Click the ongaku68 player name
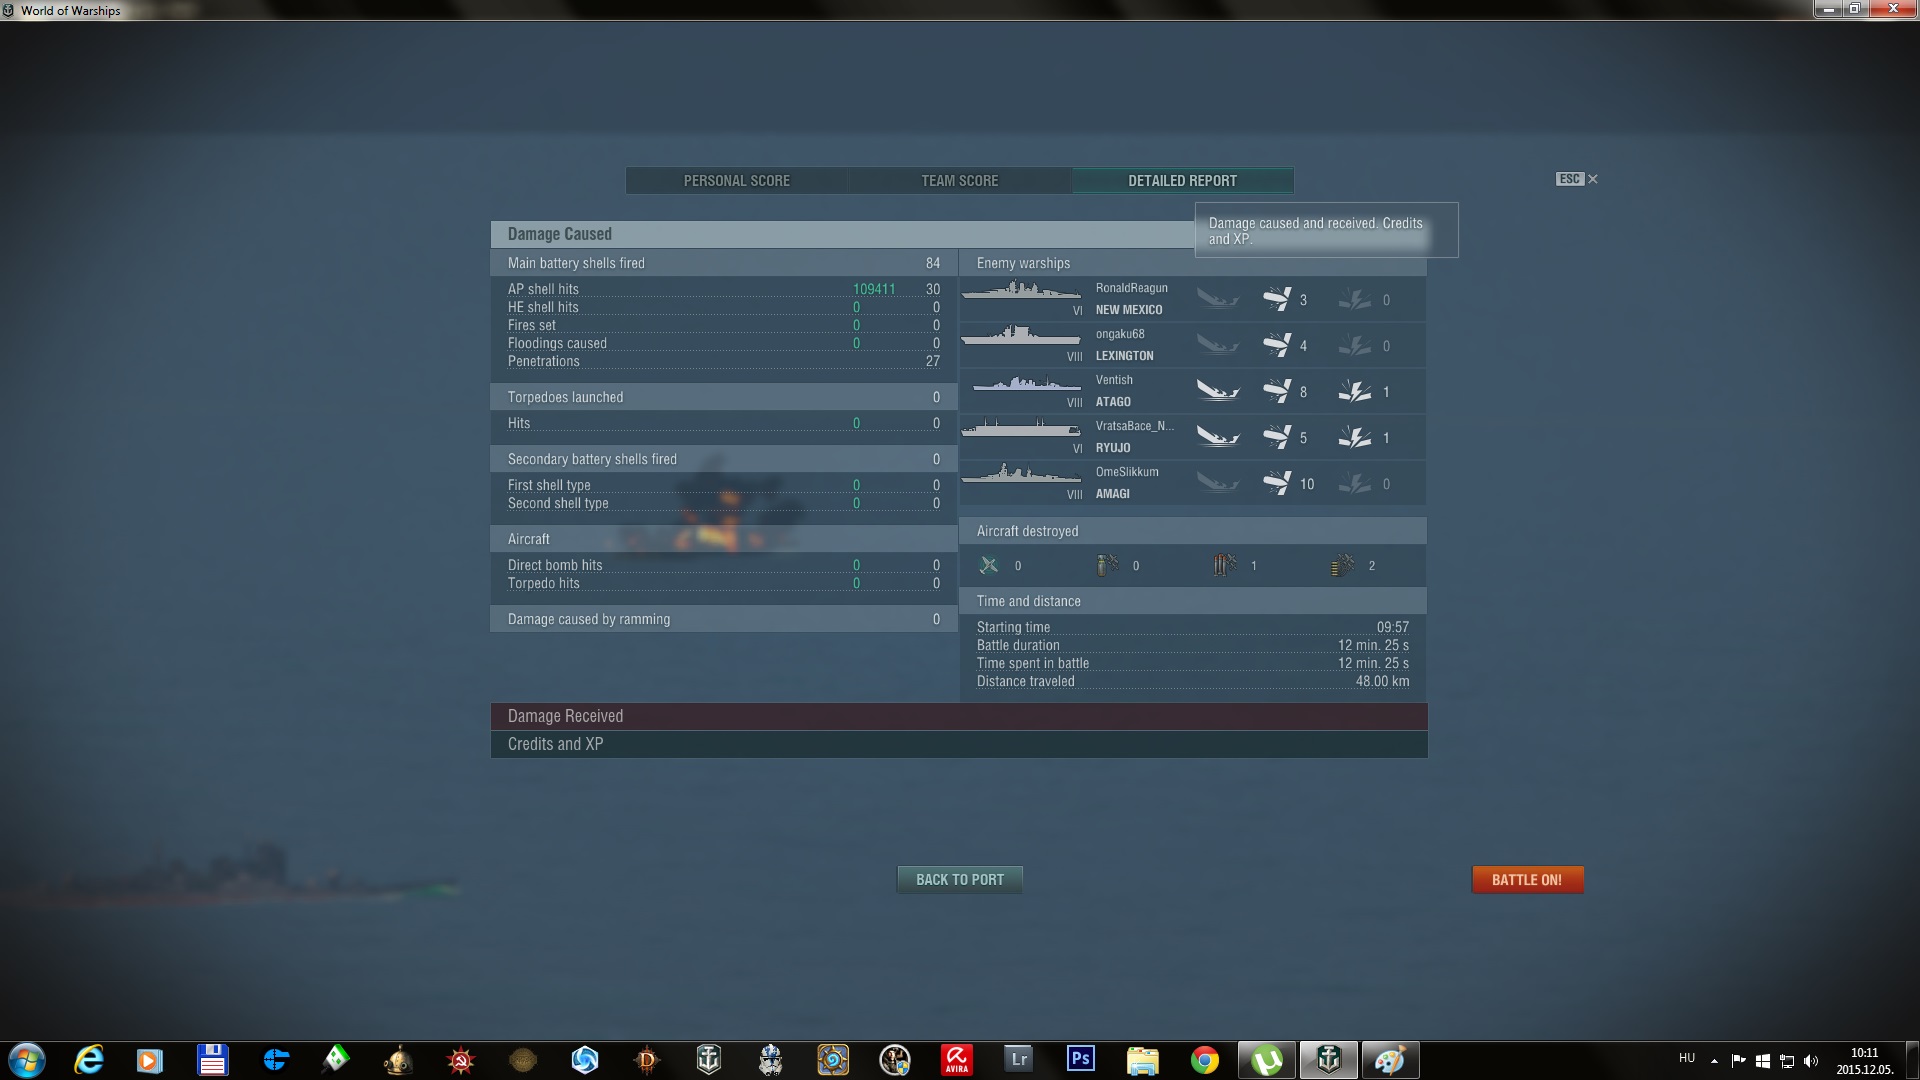Image resolution: width=1920 pixels, height=1080 pixels. pyautogui.click(x=1120, y=334)
